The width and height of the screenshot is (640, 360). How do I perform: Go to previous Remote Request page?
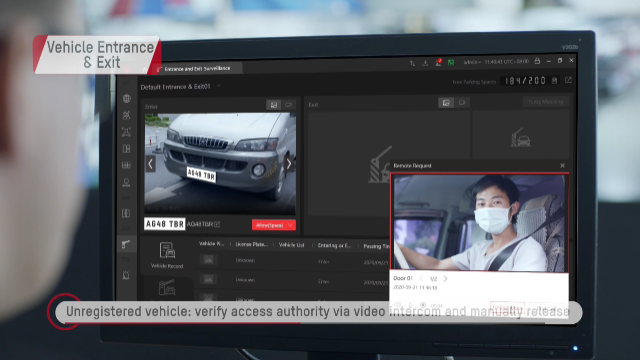point(422,279)
